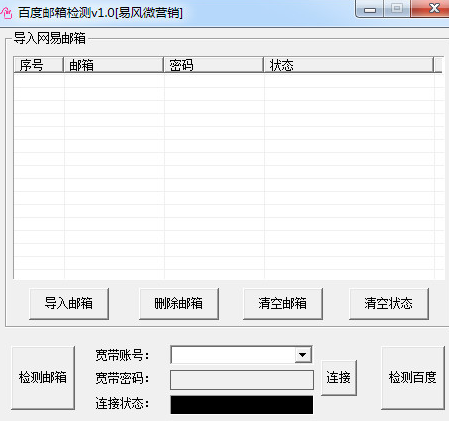
Task: Click the 导入网易邮箱 group title
Action: tap(49, 38)
